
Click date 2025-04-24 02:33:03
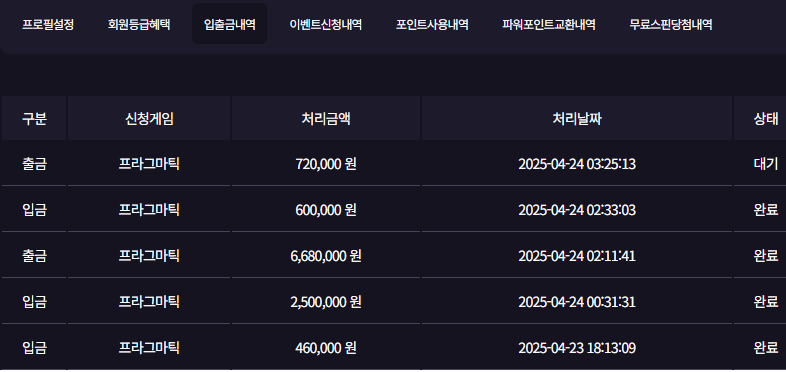point(577,210)
